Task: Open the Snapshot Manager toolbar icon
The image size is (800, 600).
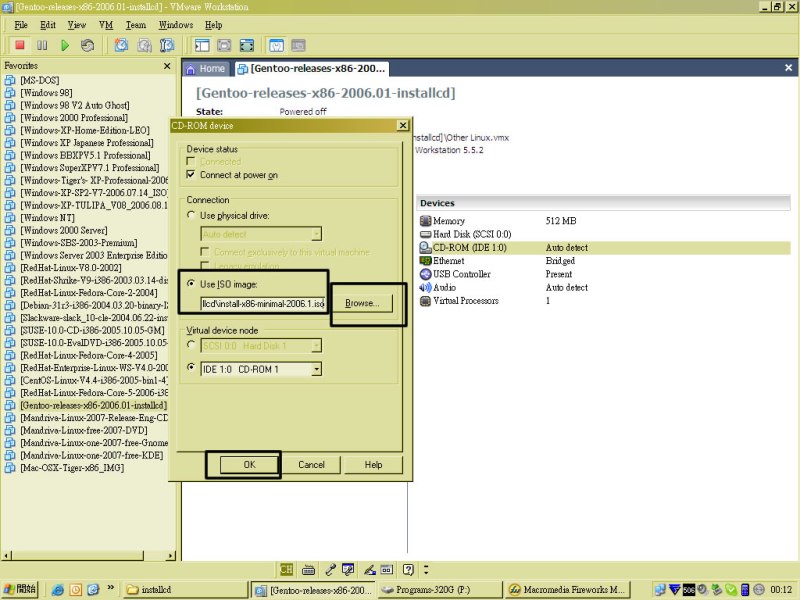Action: pos(167,45)
